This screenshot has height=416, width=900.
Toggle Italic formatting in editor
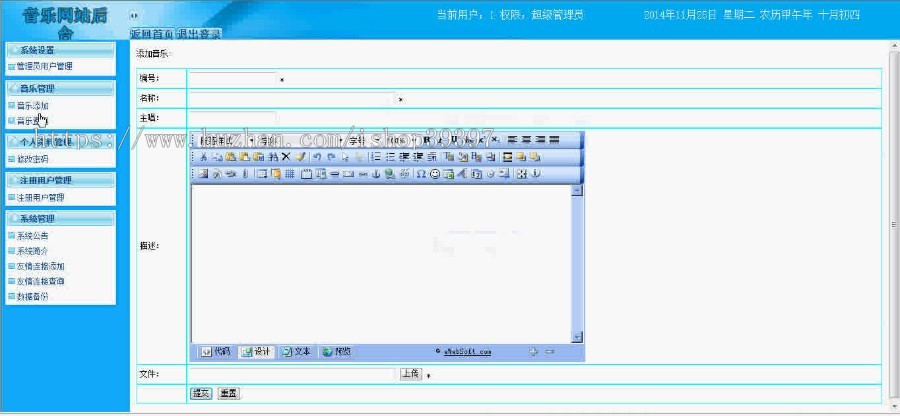(440, 139)
